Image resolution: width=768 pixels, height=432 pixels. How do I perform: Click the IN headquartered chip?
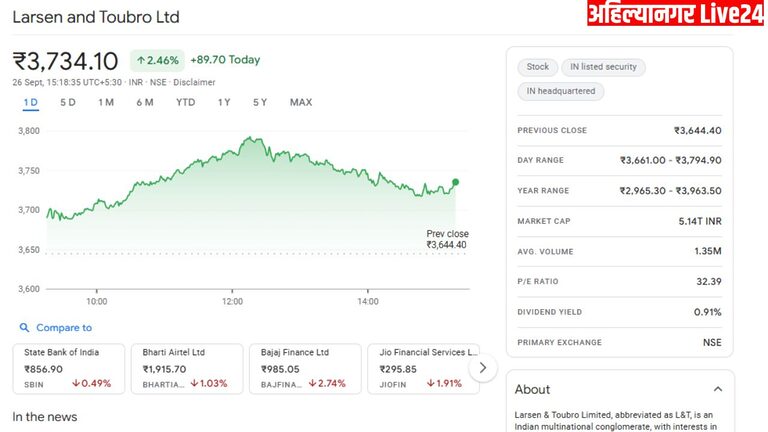tap(560, 91)
